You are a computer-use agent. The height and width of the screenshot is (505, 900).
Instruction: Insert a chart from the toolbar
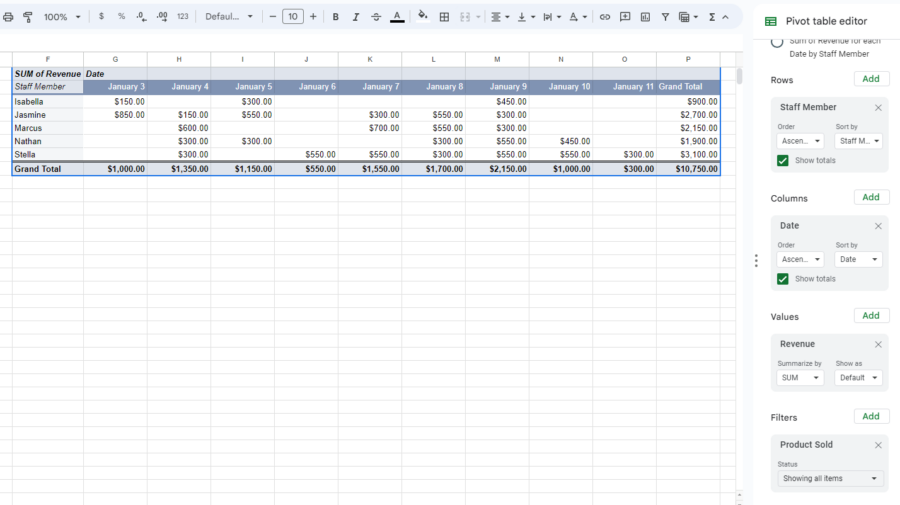[x=645, y=17]
